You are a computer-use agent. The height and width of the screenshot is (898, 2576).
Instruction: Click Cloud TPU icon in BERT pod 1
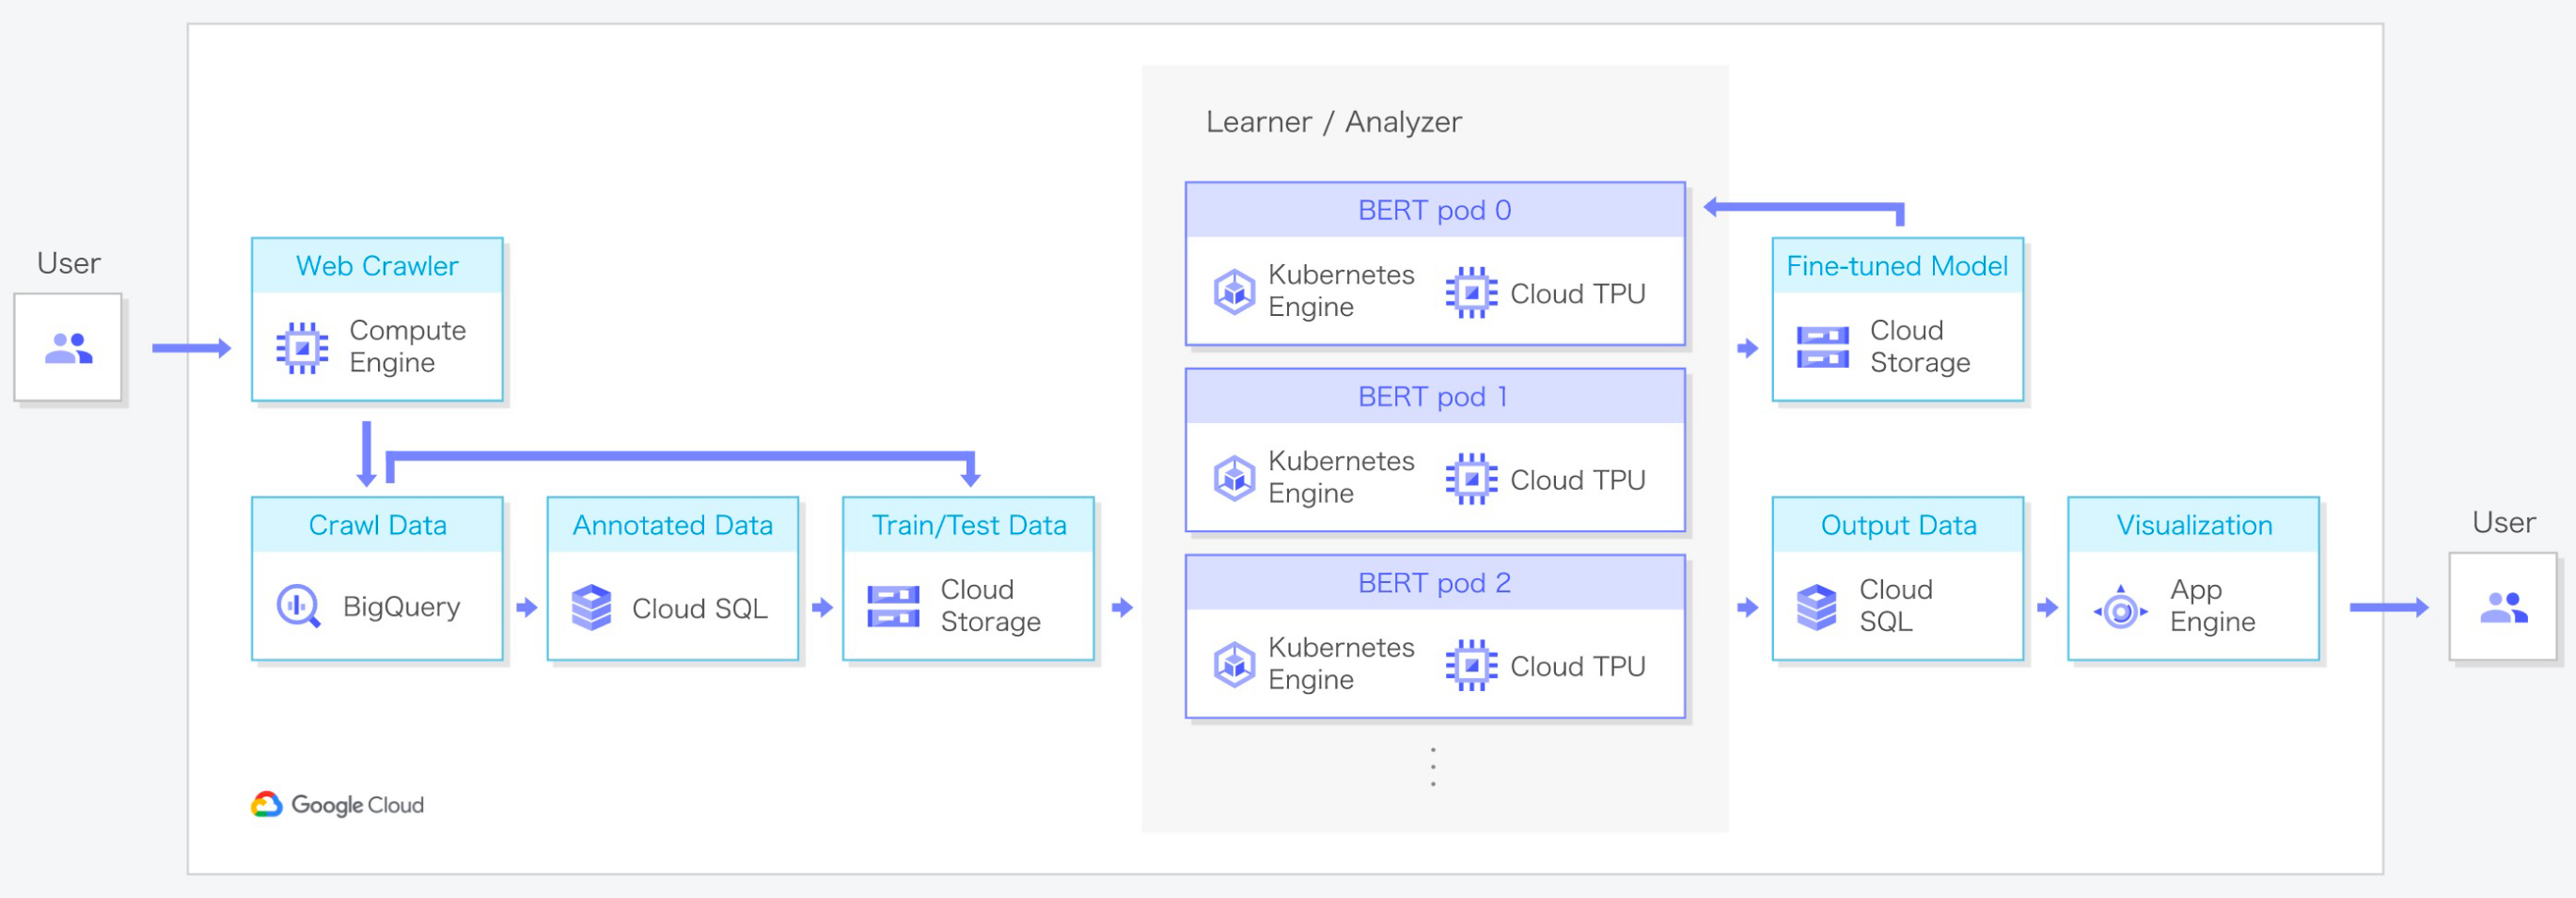pyautogui.click(x=1471, y=479)
